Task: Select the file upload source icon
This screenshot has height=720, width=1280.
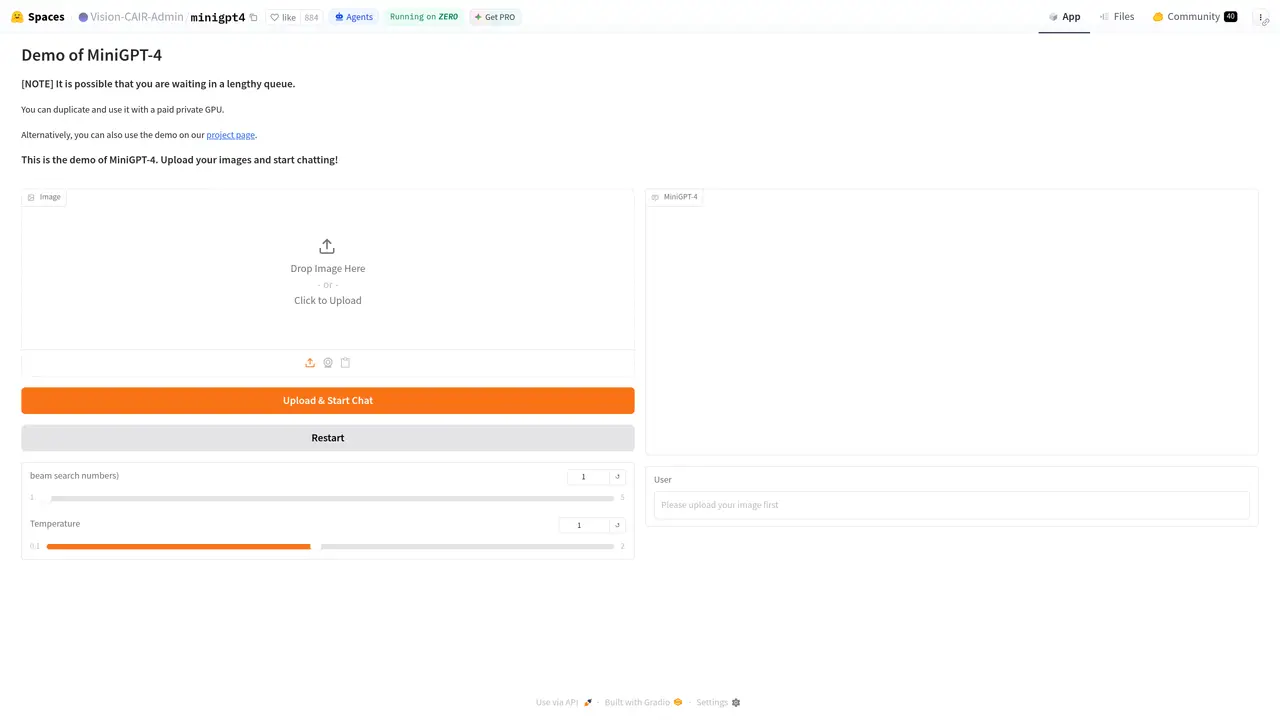Action: click(310, 363)
